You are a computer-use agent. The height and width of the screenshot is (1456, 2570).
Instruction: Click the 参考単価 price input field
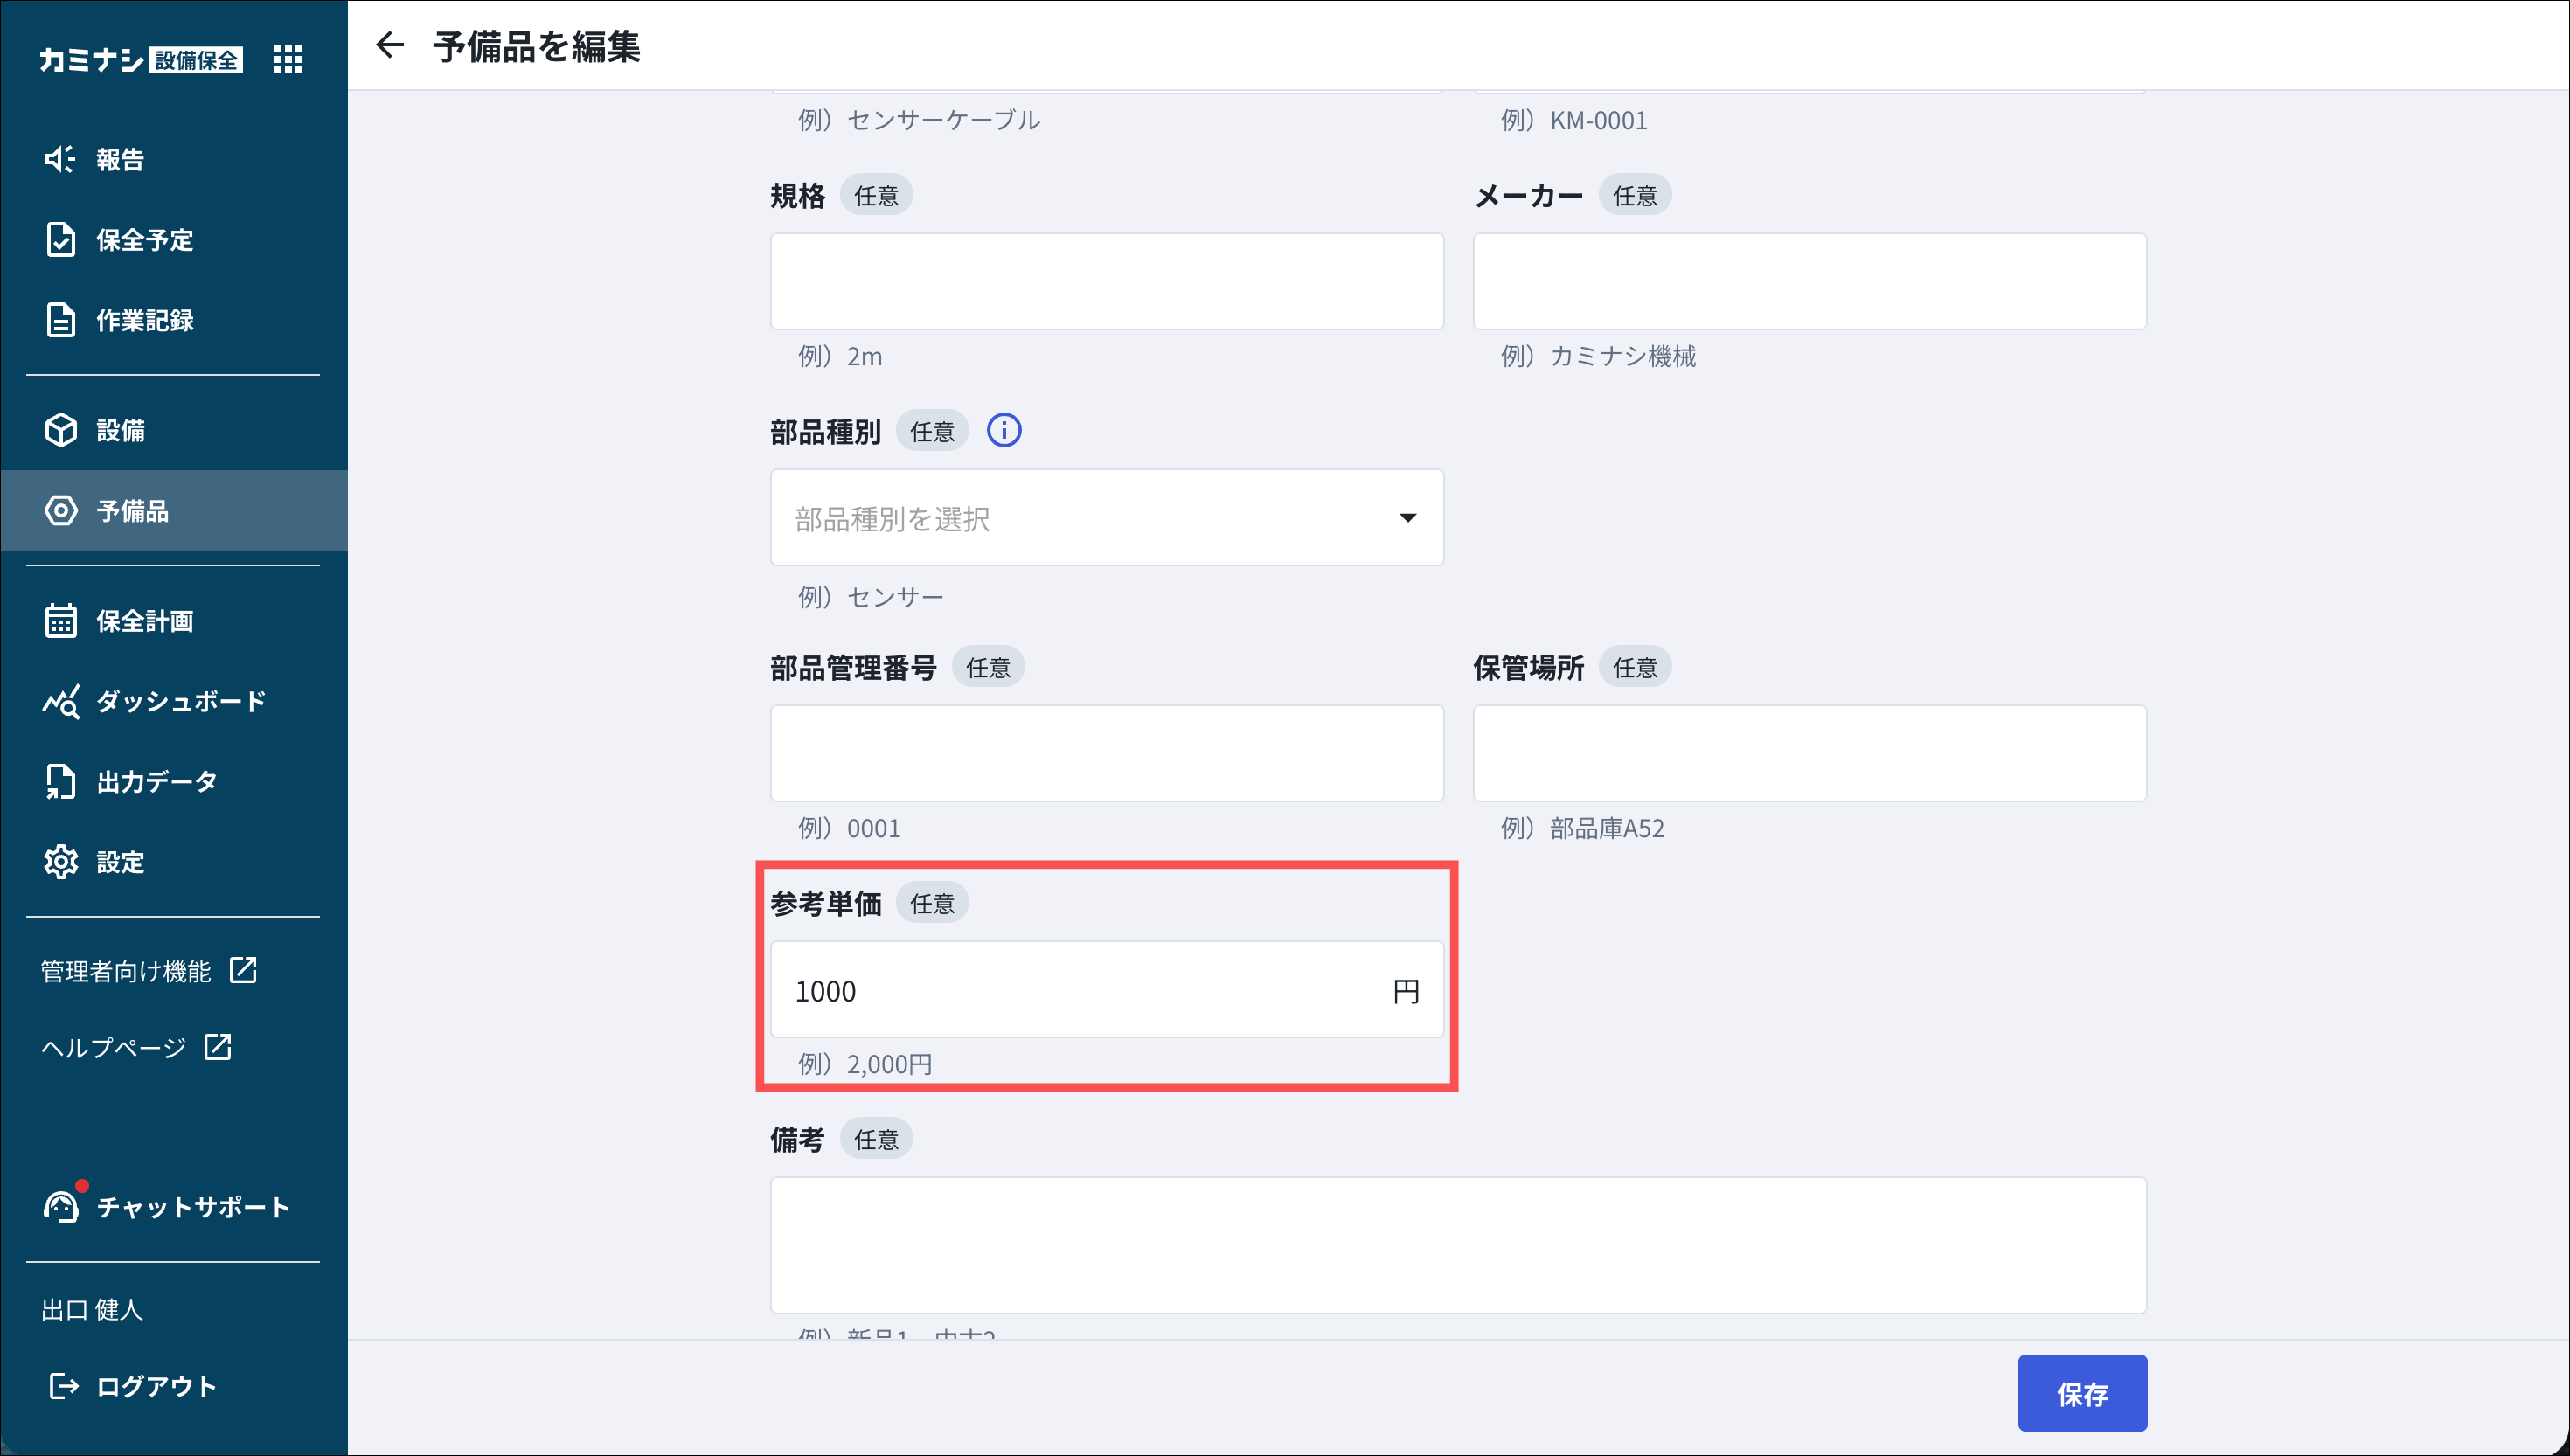pyautogui.click(x=1080, y=990)
